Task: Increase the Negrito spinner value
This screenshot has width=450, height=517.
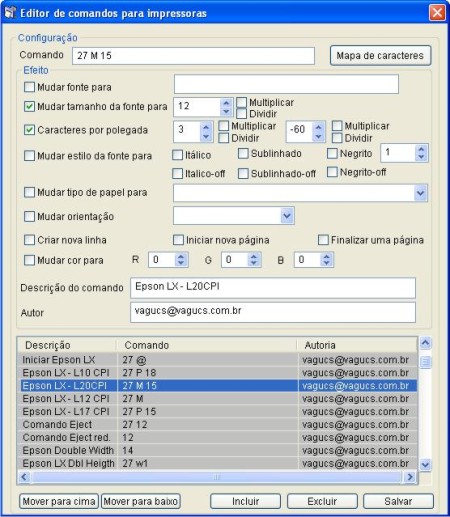Action: coord(421,149)
